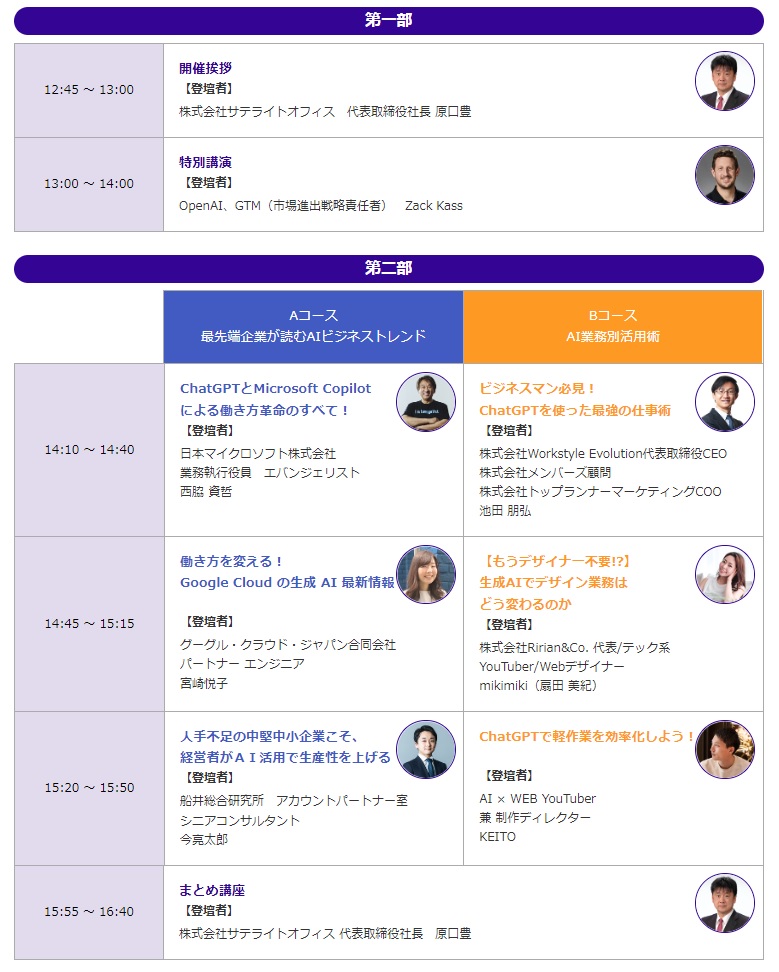This screenshot has width=779, height=972.
Task: Open ChatGPTで軽作業を効率化しよう title
Action: click(586, 736)
